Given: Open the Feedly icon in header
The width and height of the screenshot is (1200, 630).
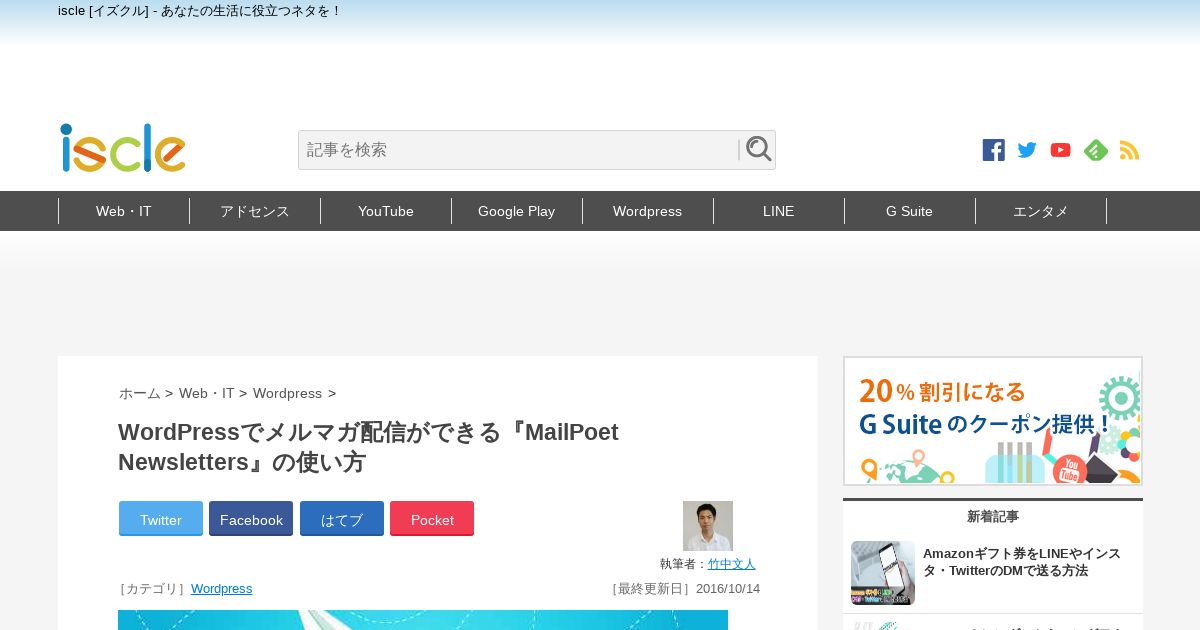Looking at the screenshot, I should coord(1096,150).
